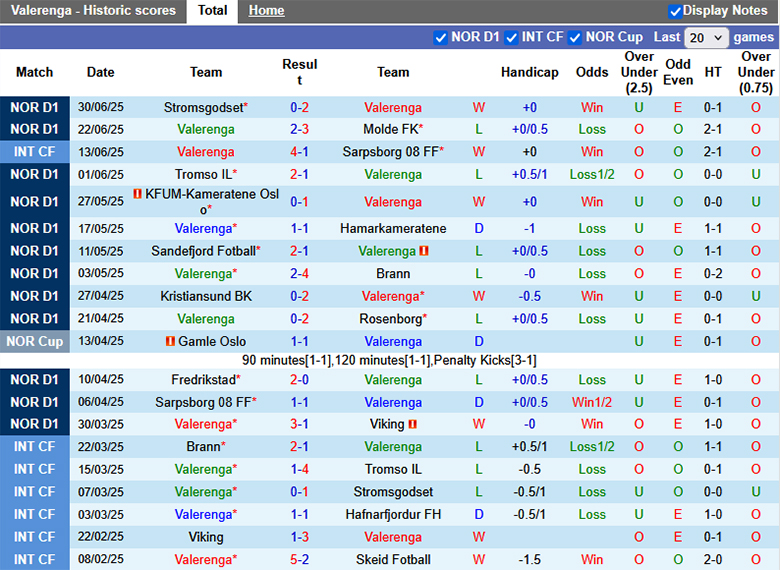Viewport: 780px width, 570px height.
Task: Open the Fredrikstad team link
Action: click(205, 380)
